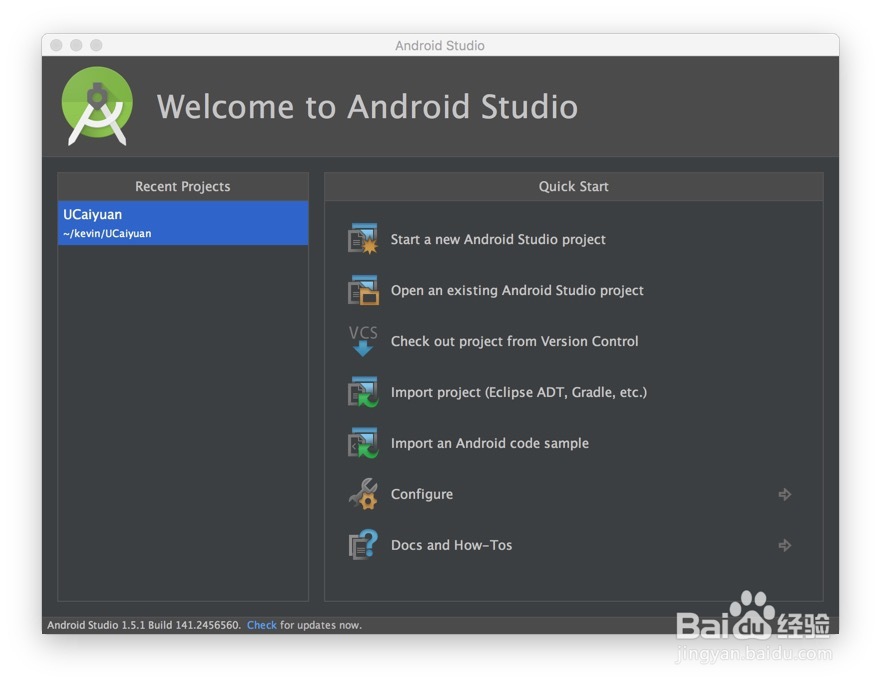Click the Import project Eclipse/Gradle icon

pyautogui.click(x=363, y=392)
